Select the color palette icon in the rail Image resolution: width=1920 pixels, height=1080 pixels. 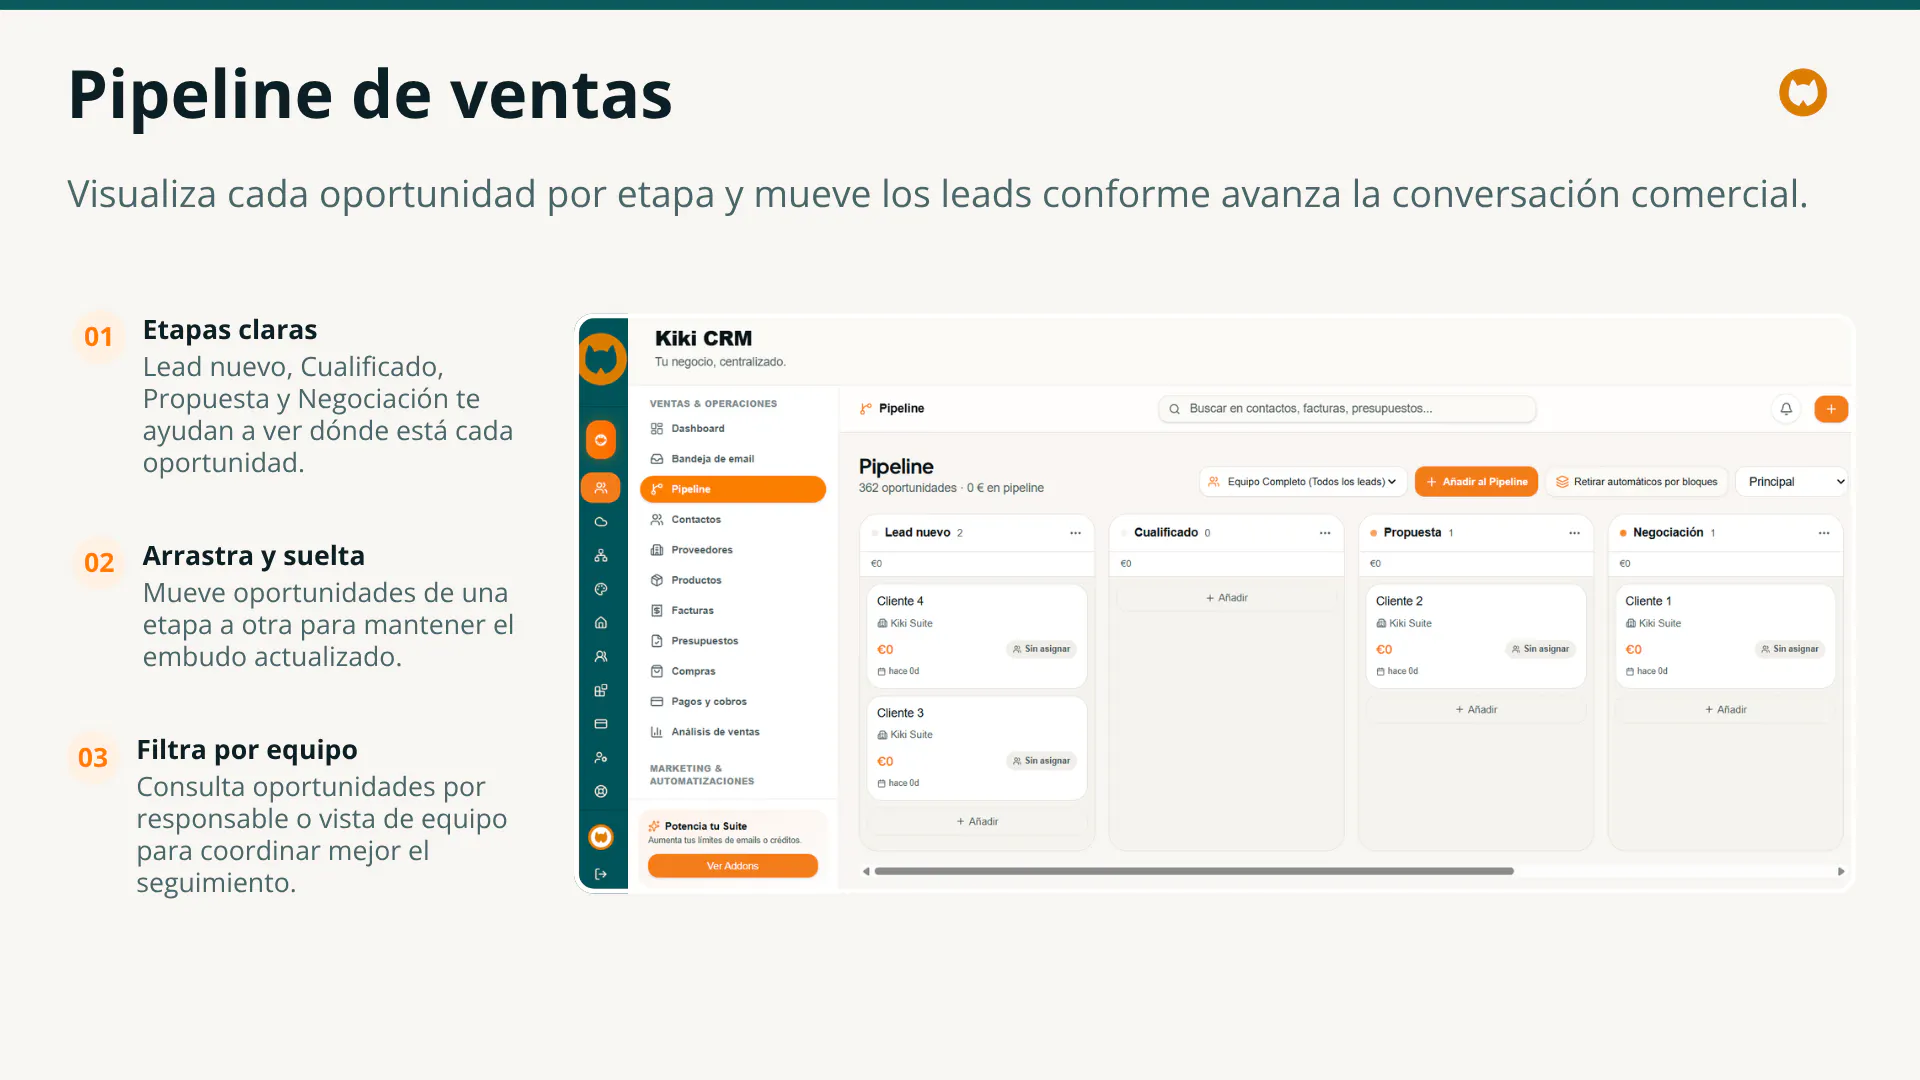601,589
